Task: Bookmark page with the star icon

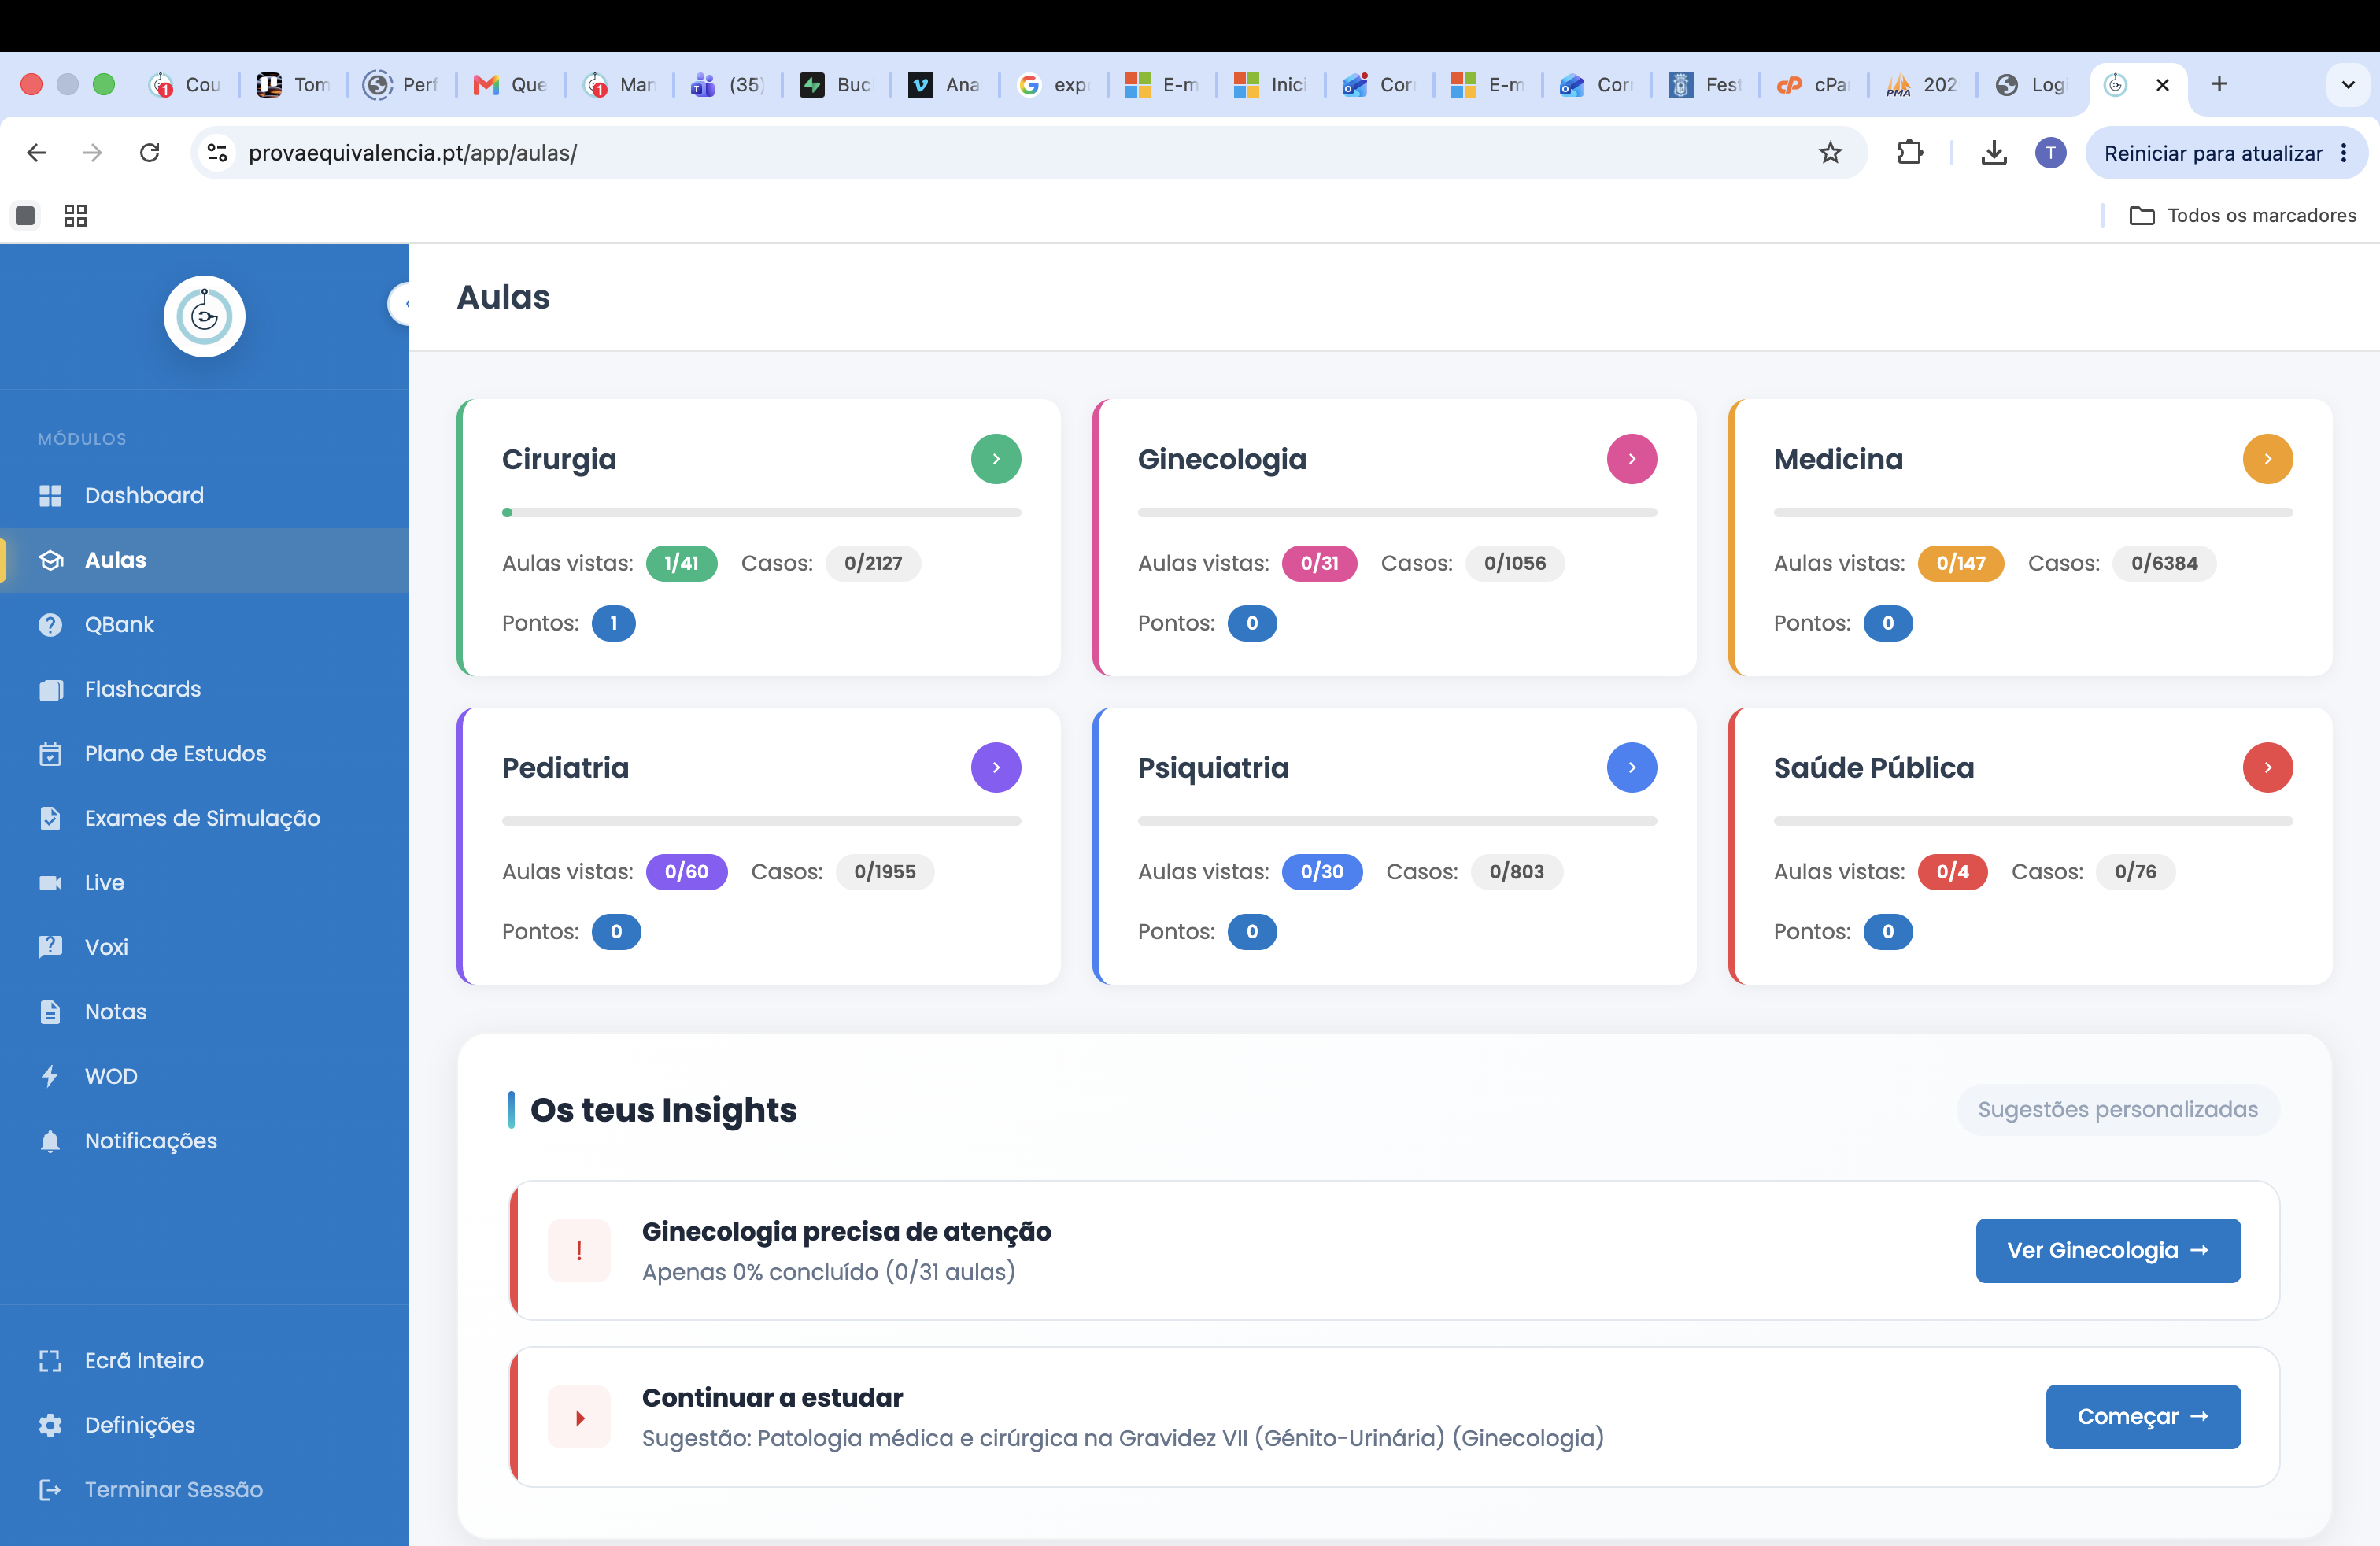Action: 1829,152
